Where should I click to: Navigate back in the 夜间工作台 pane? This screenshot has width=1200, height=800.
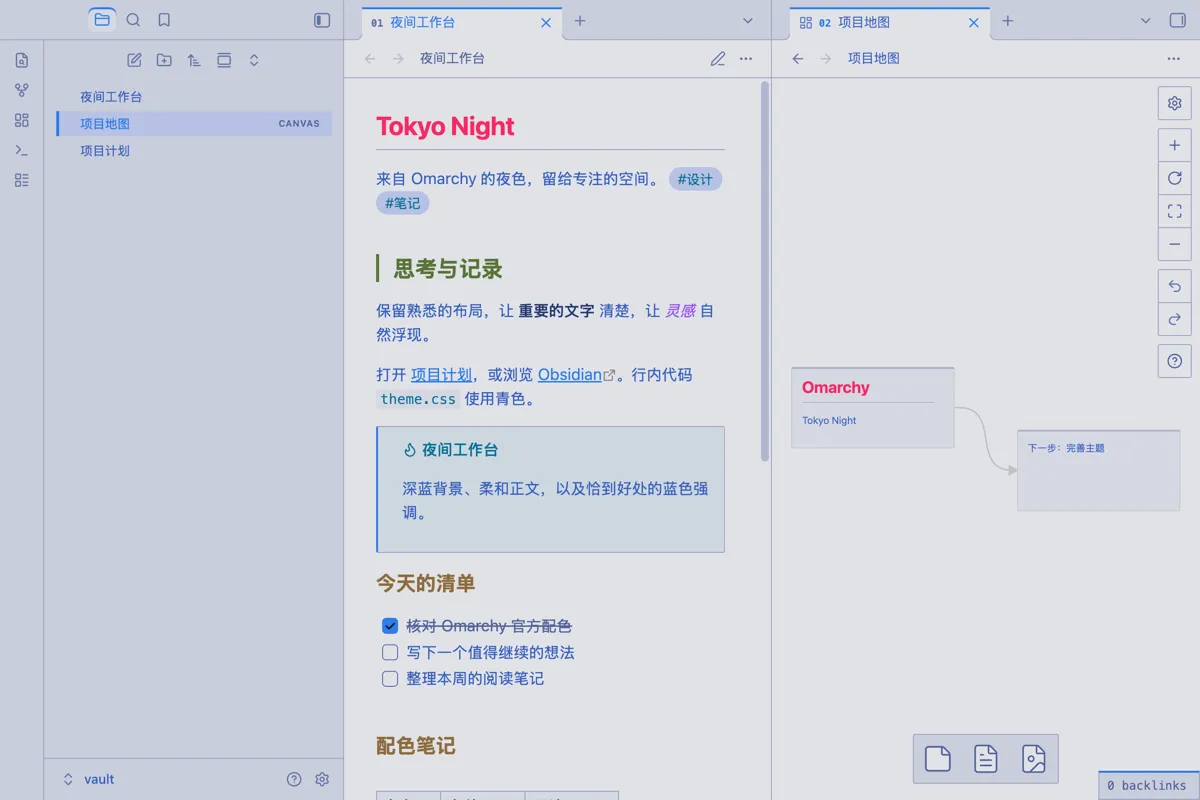pos(370,59)
